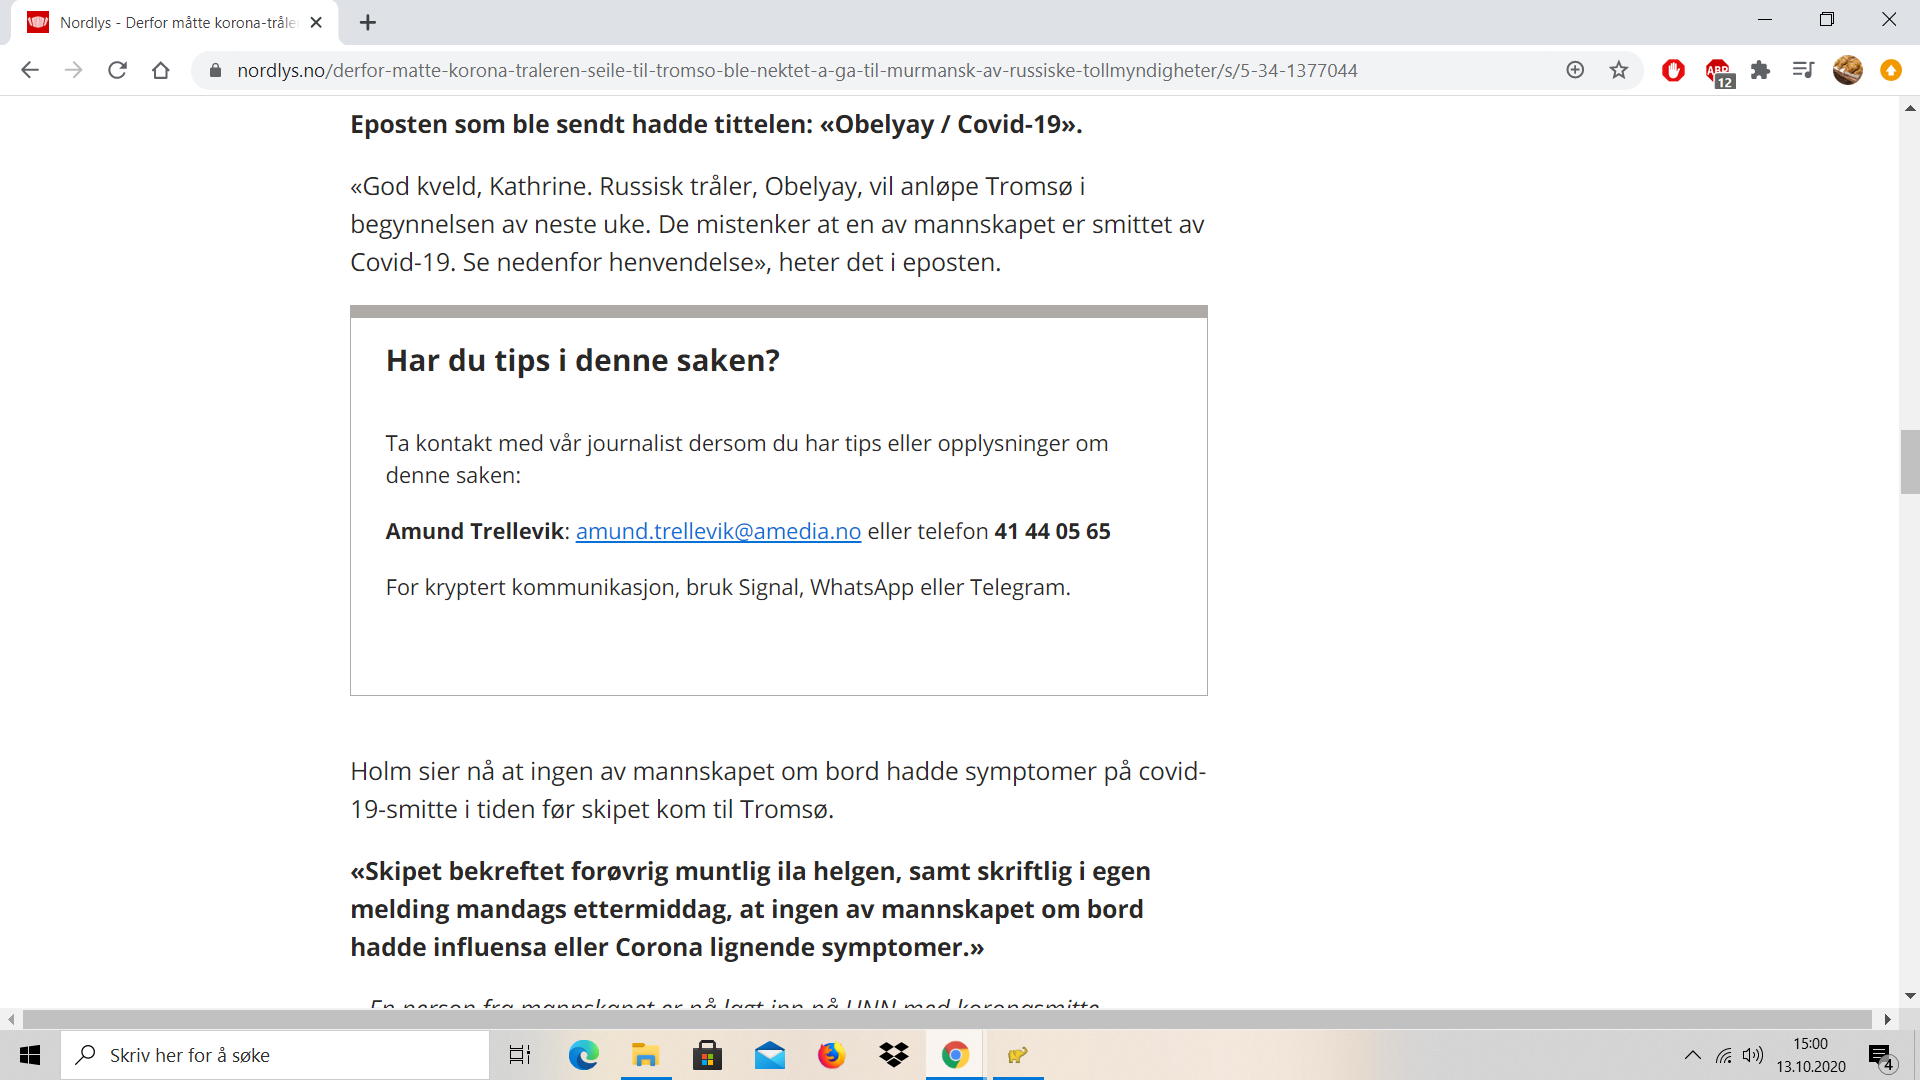Show hidden system tray icons
The image size is (1920, 1080).
click(1692, 1055)
